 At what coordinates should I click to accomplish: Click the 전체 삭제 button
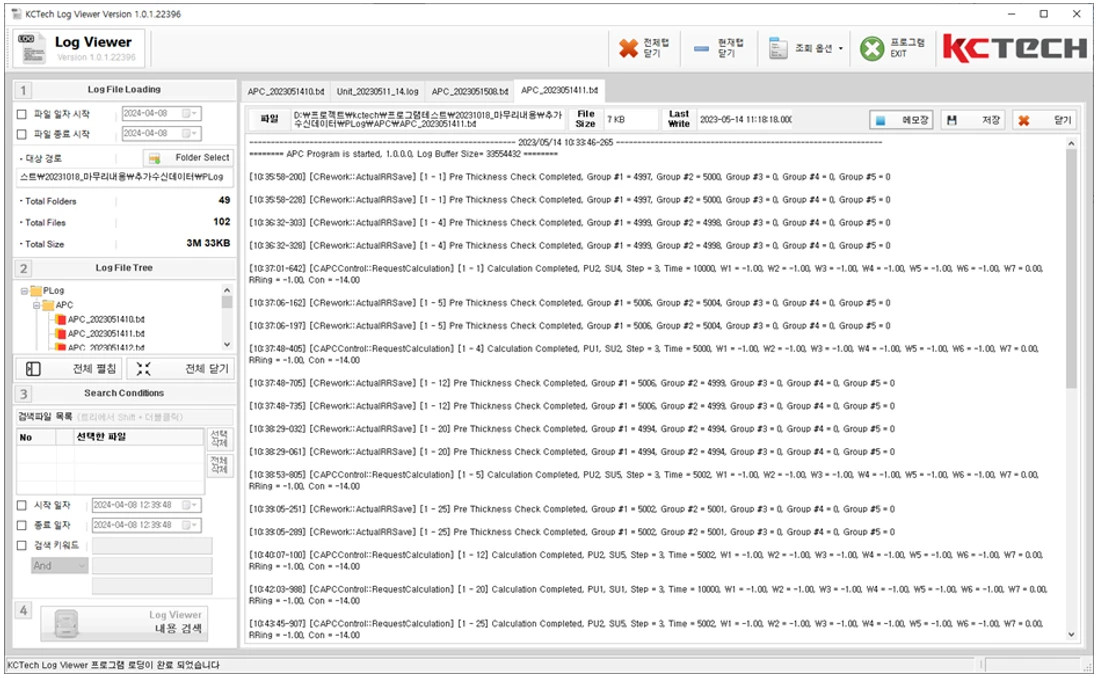click(x=219, y=464)
